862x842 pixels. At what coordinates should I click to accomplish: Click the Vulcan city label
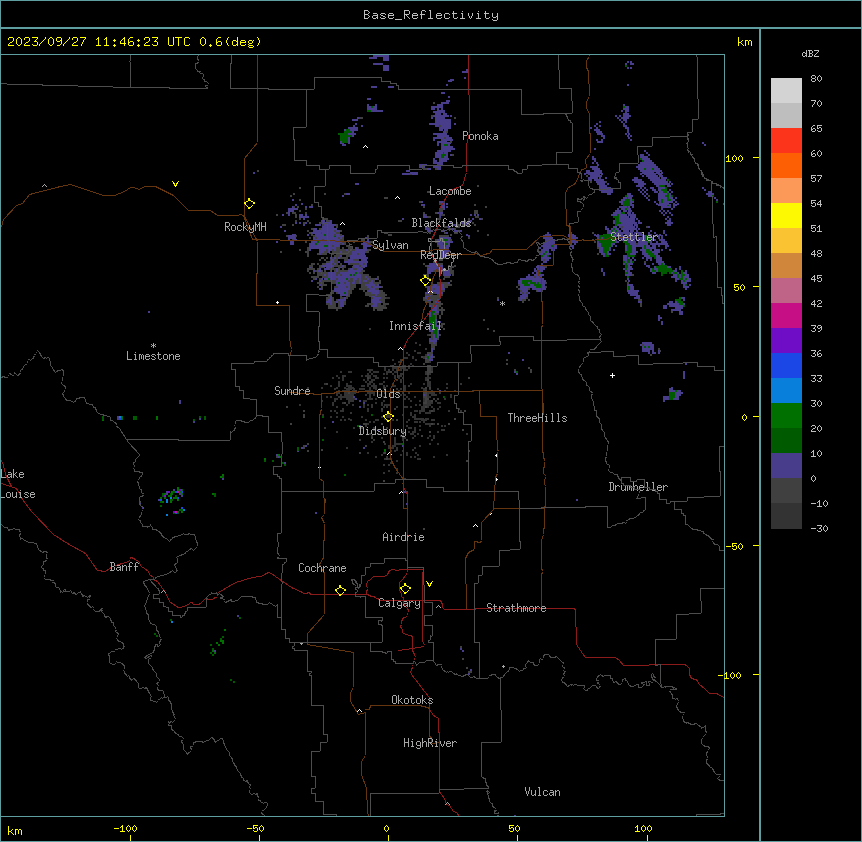tap(542, 792)
